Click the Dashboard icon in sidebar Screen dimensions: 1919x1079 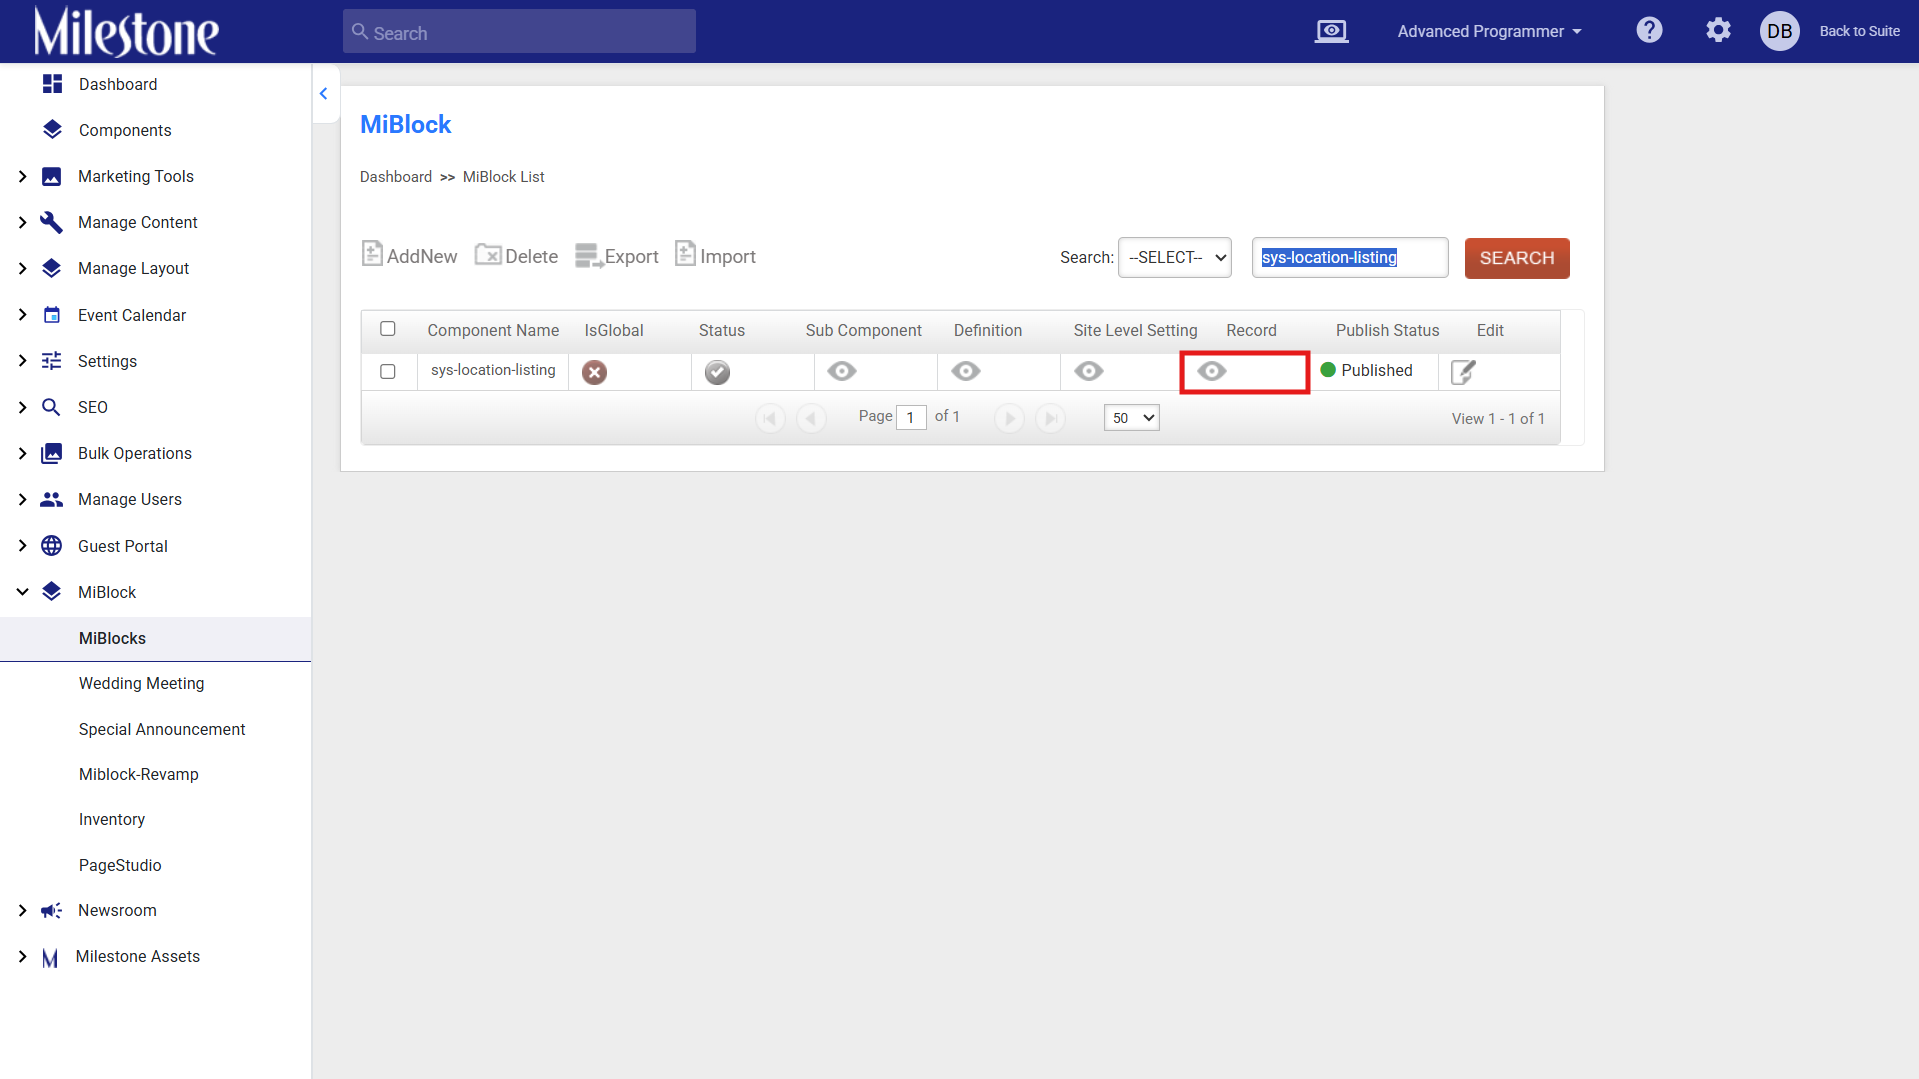point(53,84)
